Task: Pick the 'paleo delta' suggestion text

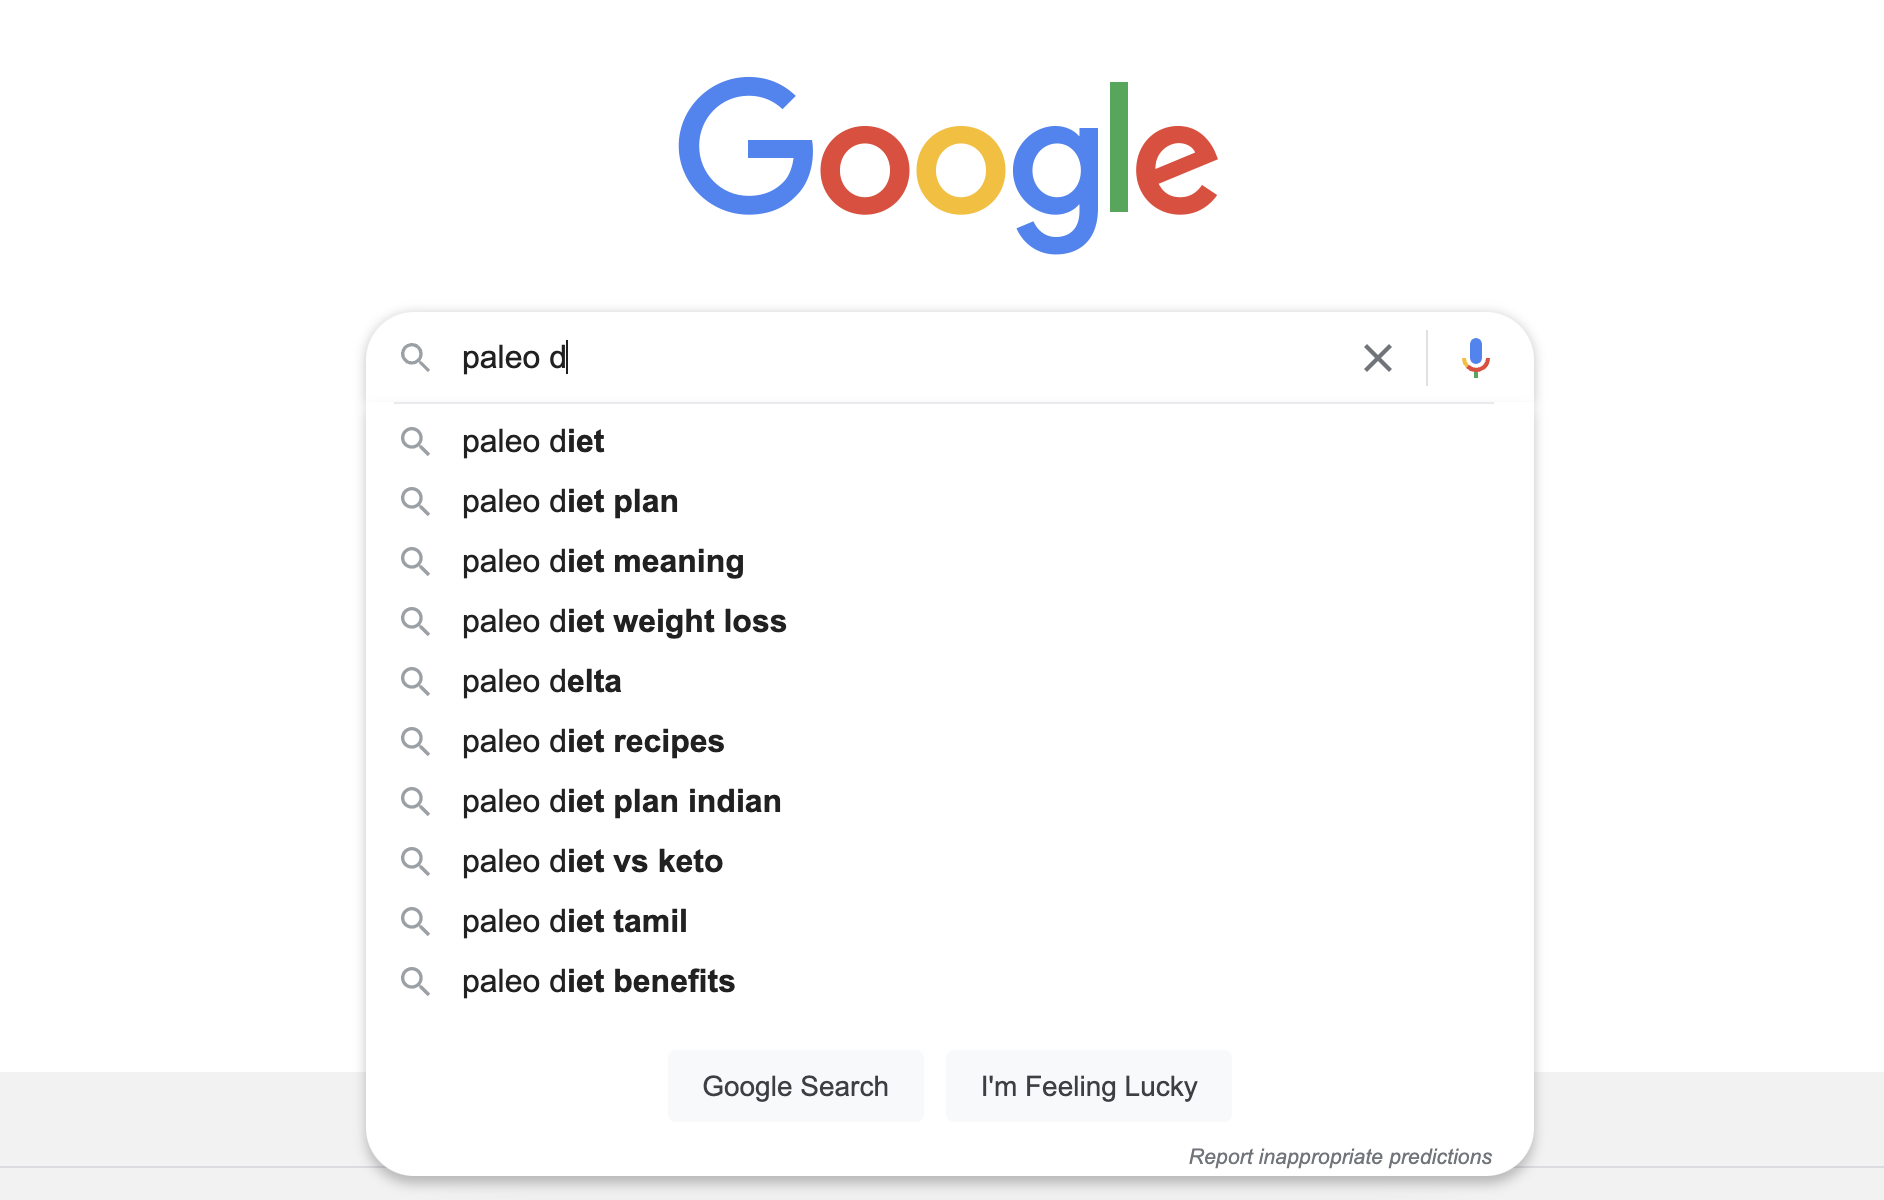Action: click(x=541, y=681)
